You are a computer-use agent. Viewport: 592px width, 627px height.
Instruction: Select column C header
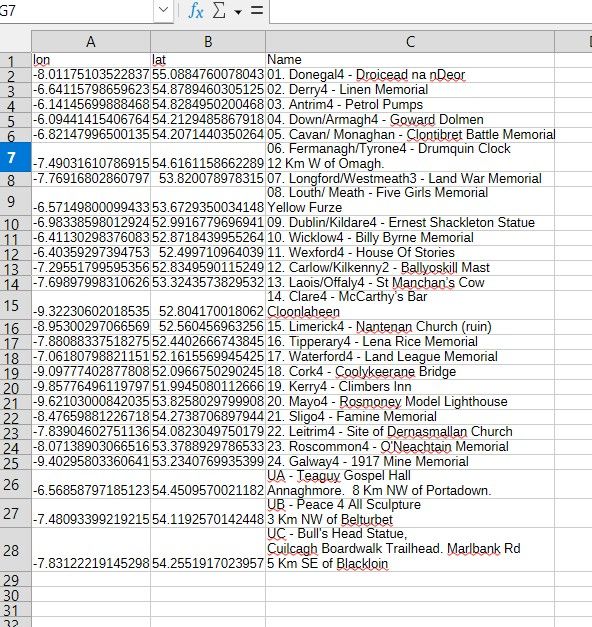tap(410, 42)
